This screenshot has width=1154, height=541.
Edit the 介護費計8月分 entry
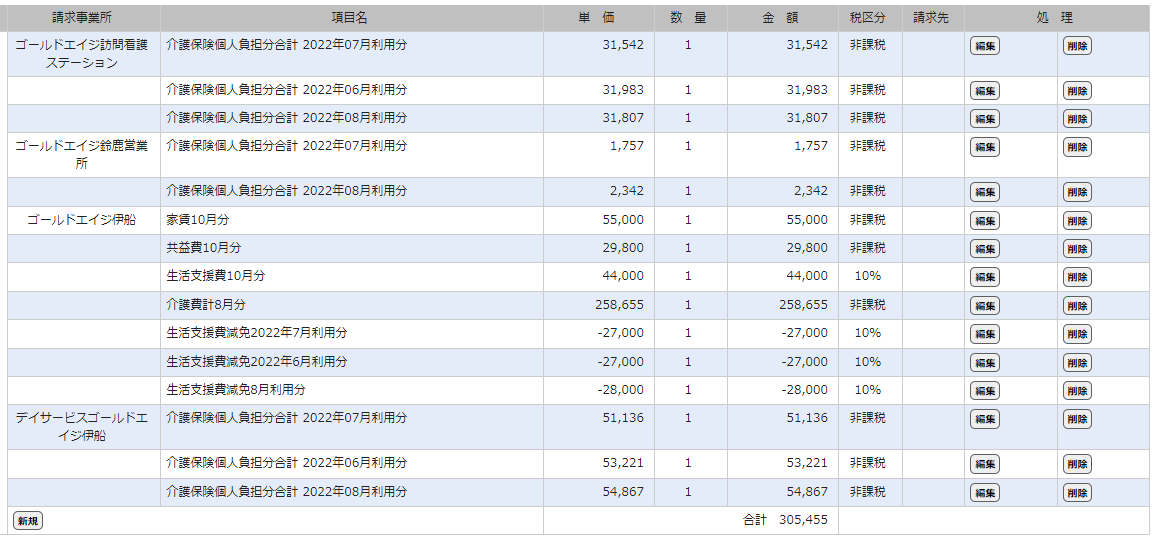click(984, 306)
